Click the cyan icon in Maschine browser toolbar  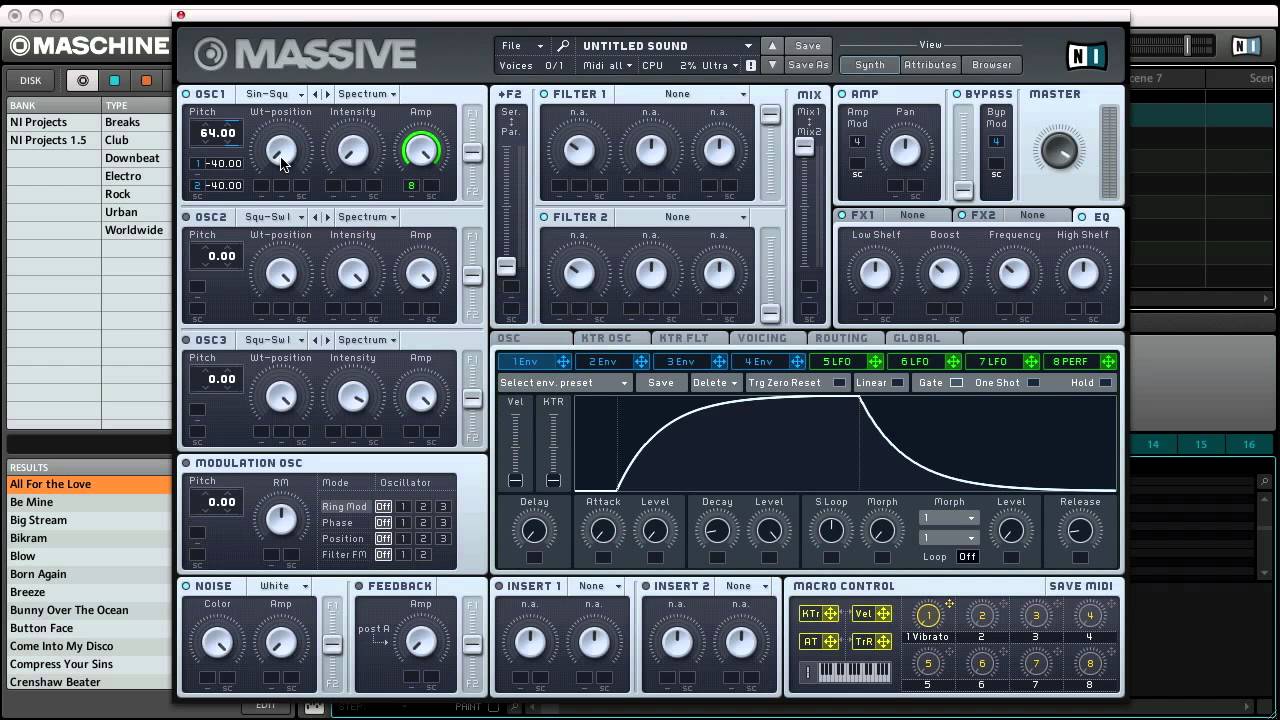pos(114,81)
